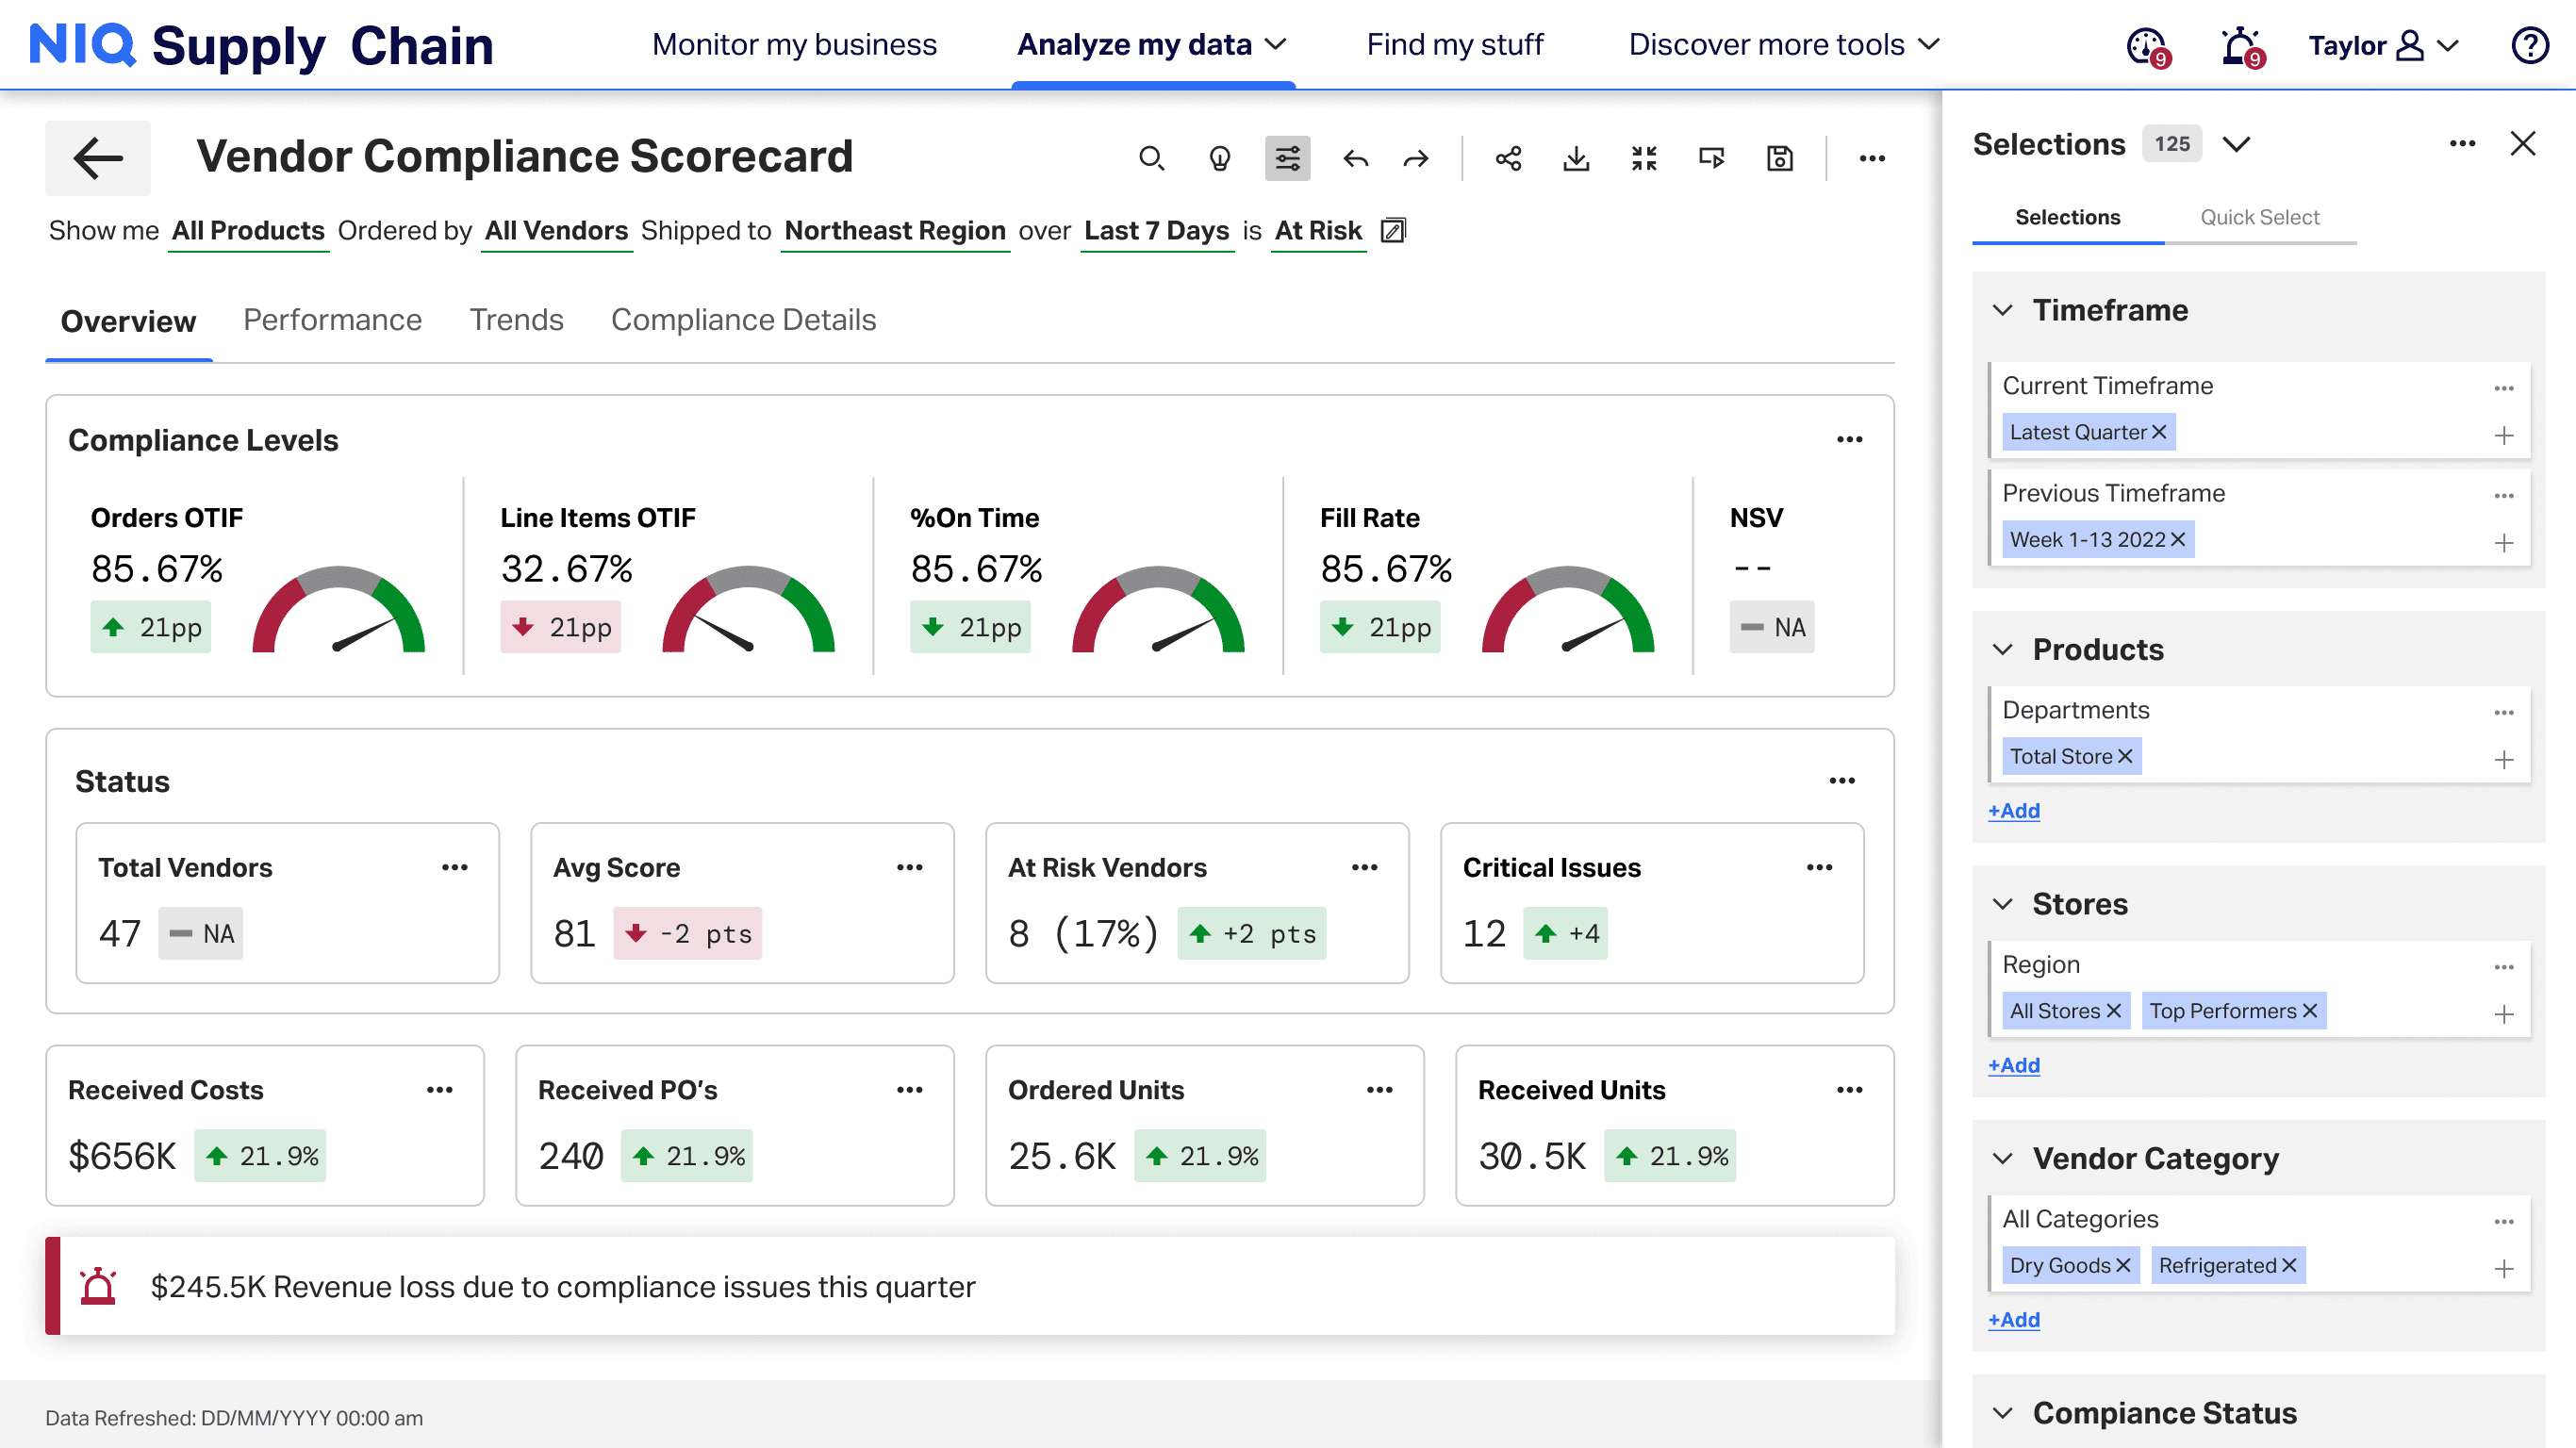Image resolution: width=2576 pixels, height=1448 pixels.
Task: Click the edit query pencil icon
Action: coord(1393,231)
